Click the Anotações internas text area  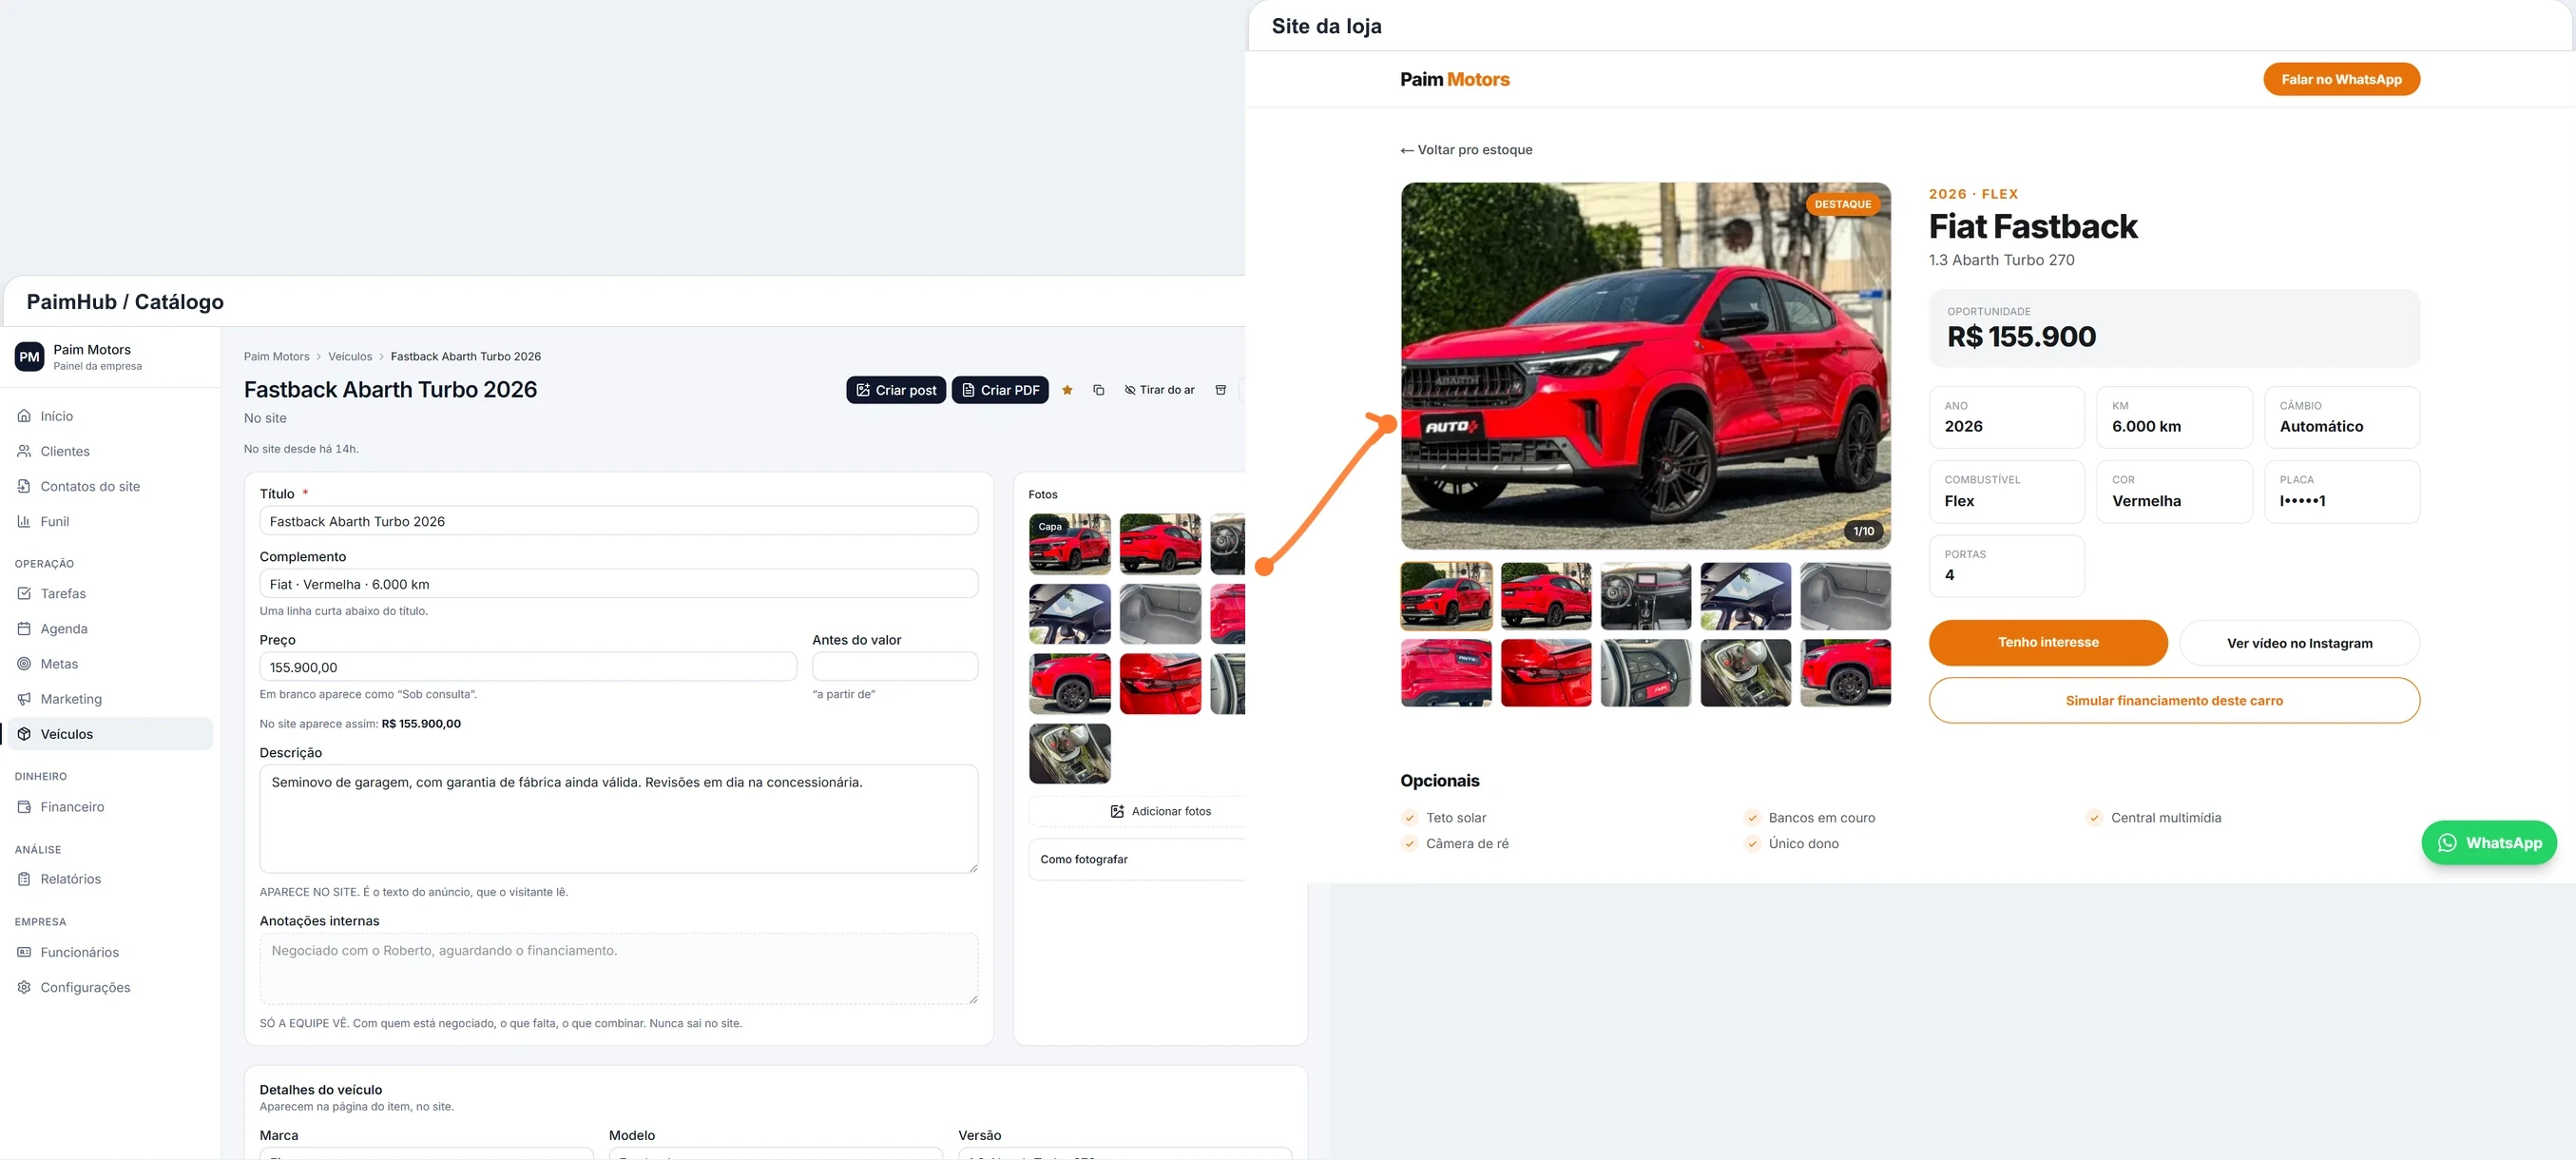(x=618, y=969)
